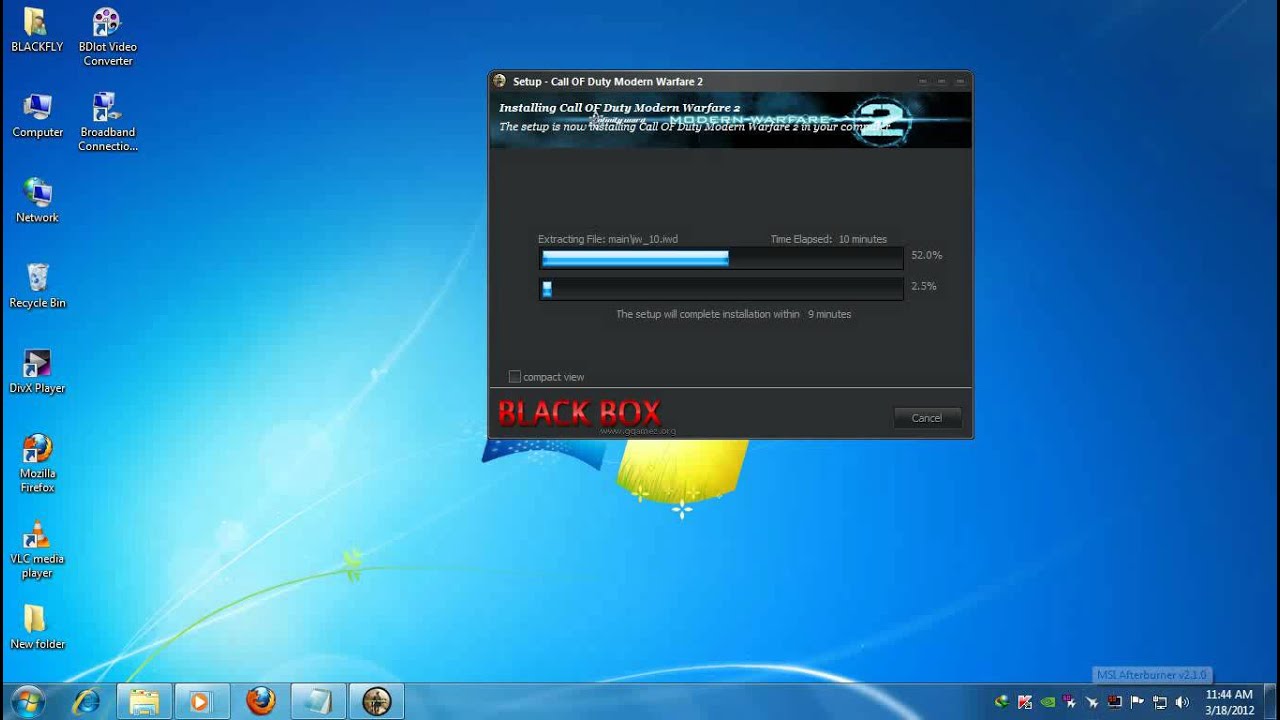Click the 52.0% percentage label

(927, 256)
